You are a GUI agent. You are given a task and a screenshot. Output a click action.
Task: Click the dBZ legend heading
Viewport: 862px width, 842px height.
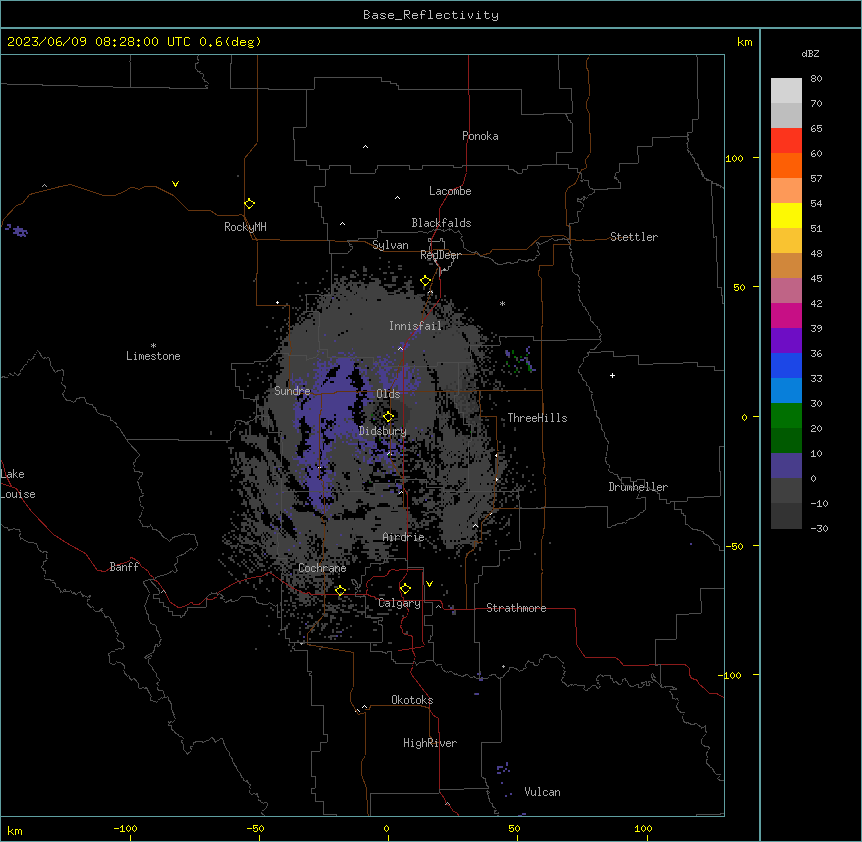tap(810, 53)
